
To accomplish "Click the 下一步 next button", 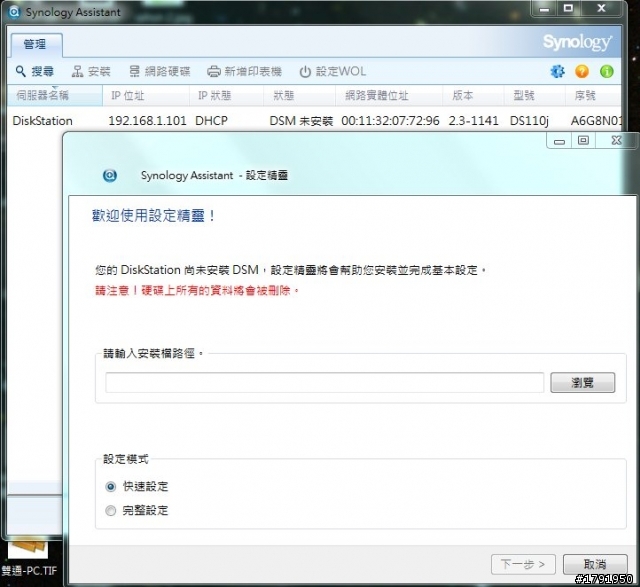I will tap(523, 565).
